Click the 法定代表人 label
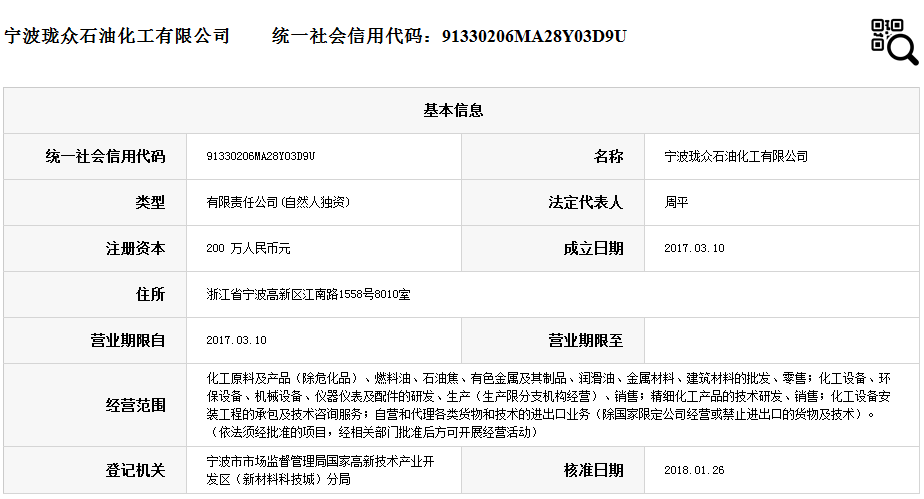This screenshot has width=924, height=499. [586, 202]
